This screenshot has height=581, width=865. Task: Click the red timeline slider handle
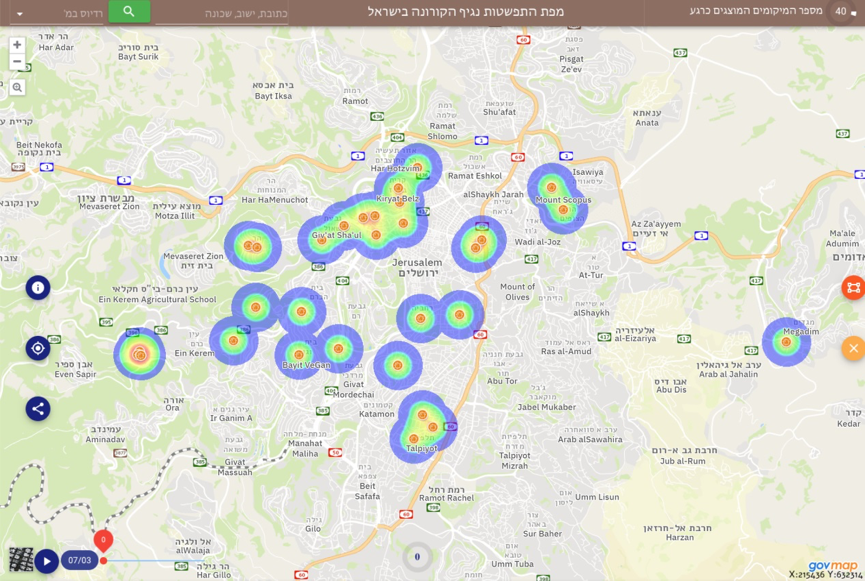coord(103,561)
